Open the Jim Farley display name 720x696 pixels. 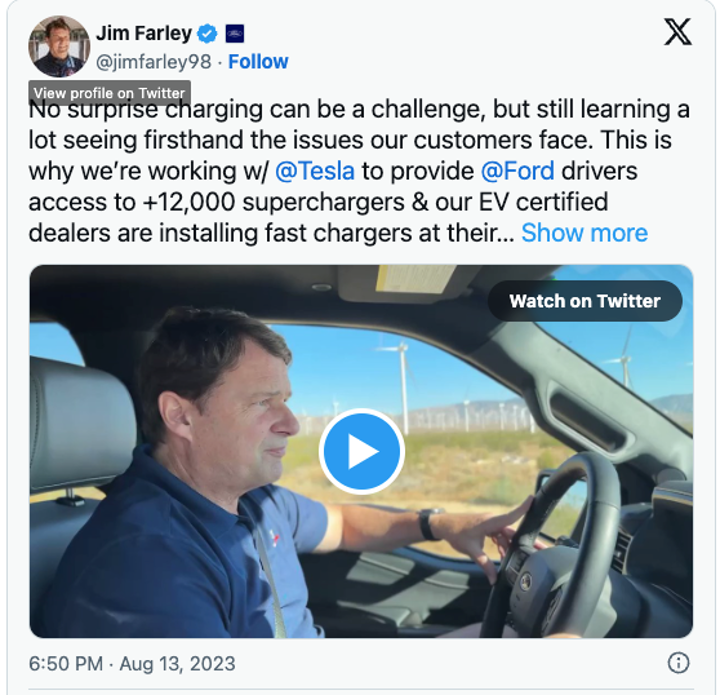(x=143, y=34)
